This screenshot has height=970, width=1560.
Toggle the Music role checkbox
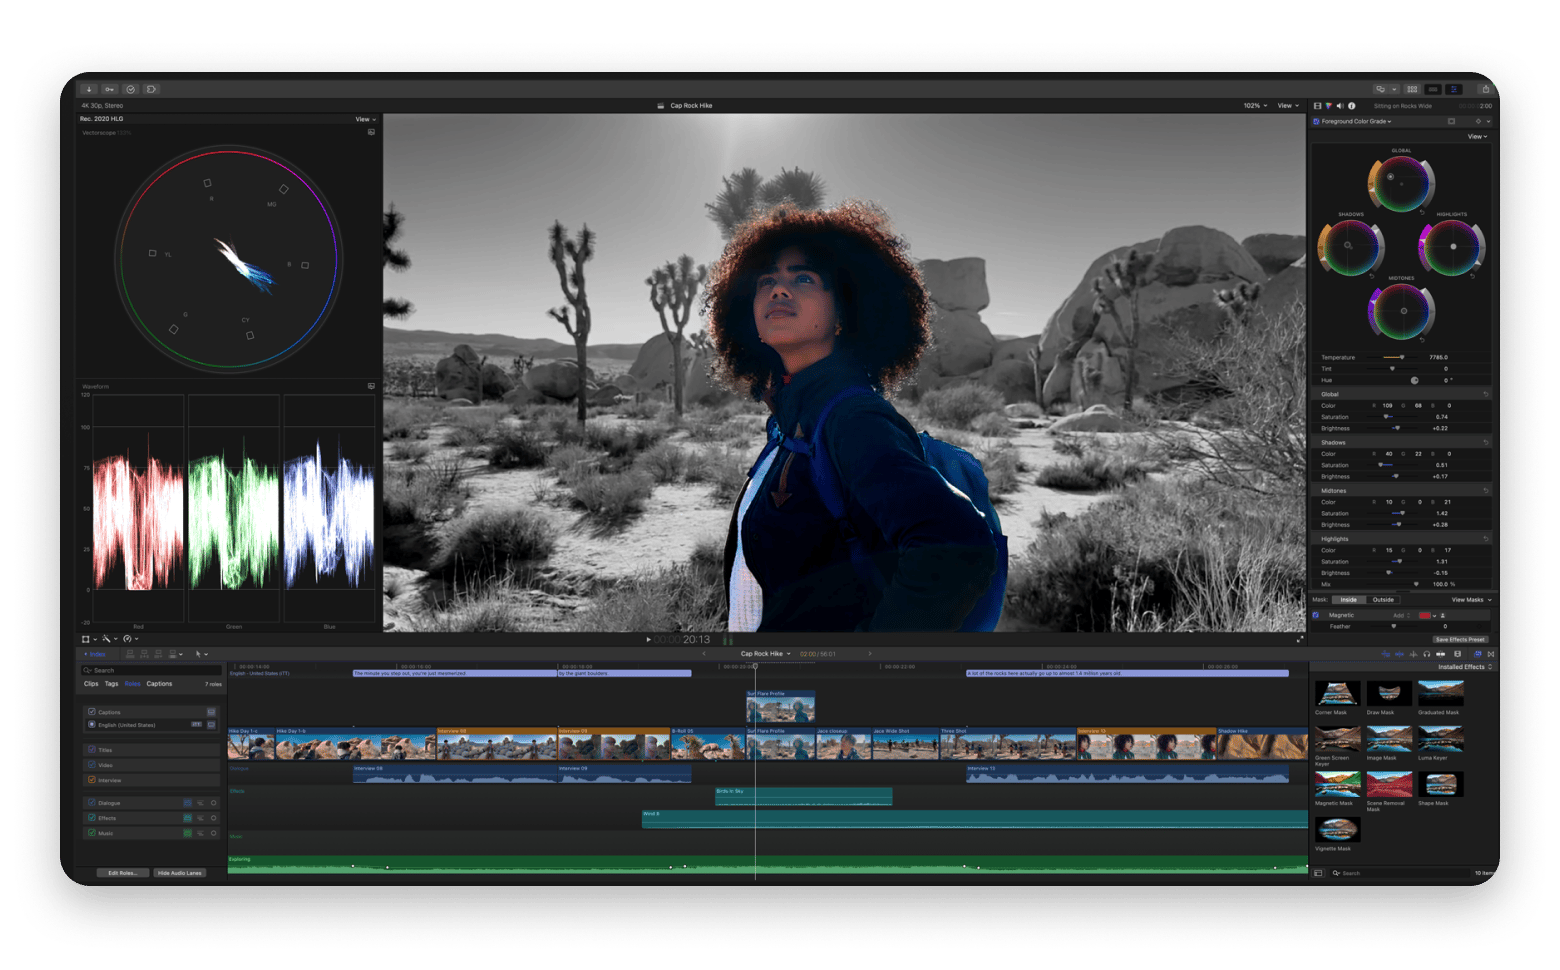[x=92, y=833]
